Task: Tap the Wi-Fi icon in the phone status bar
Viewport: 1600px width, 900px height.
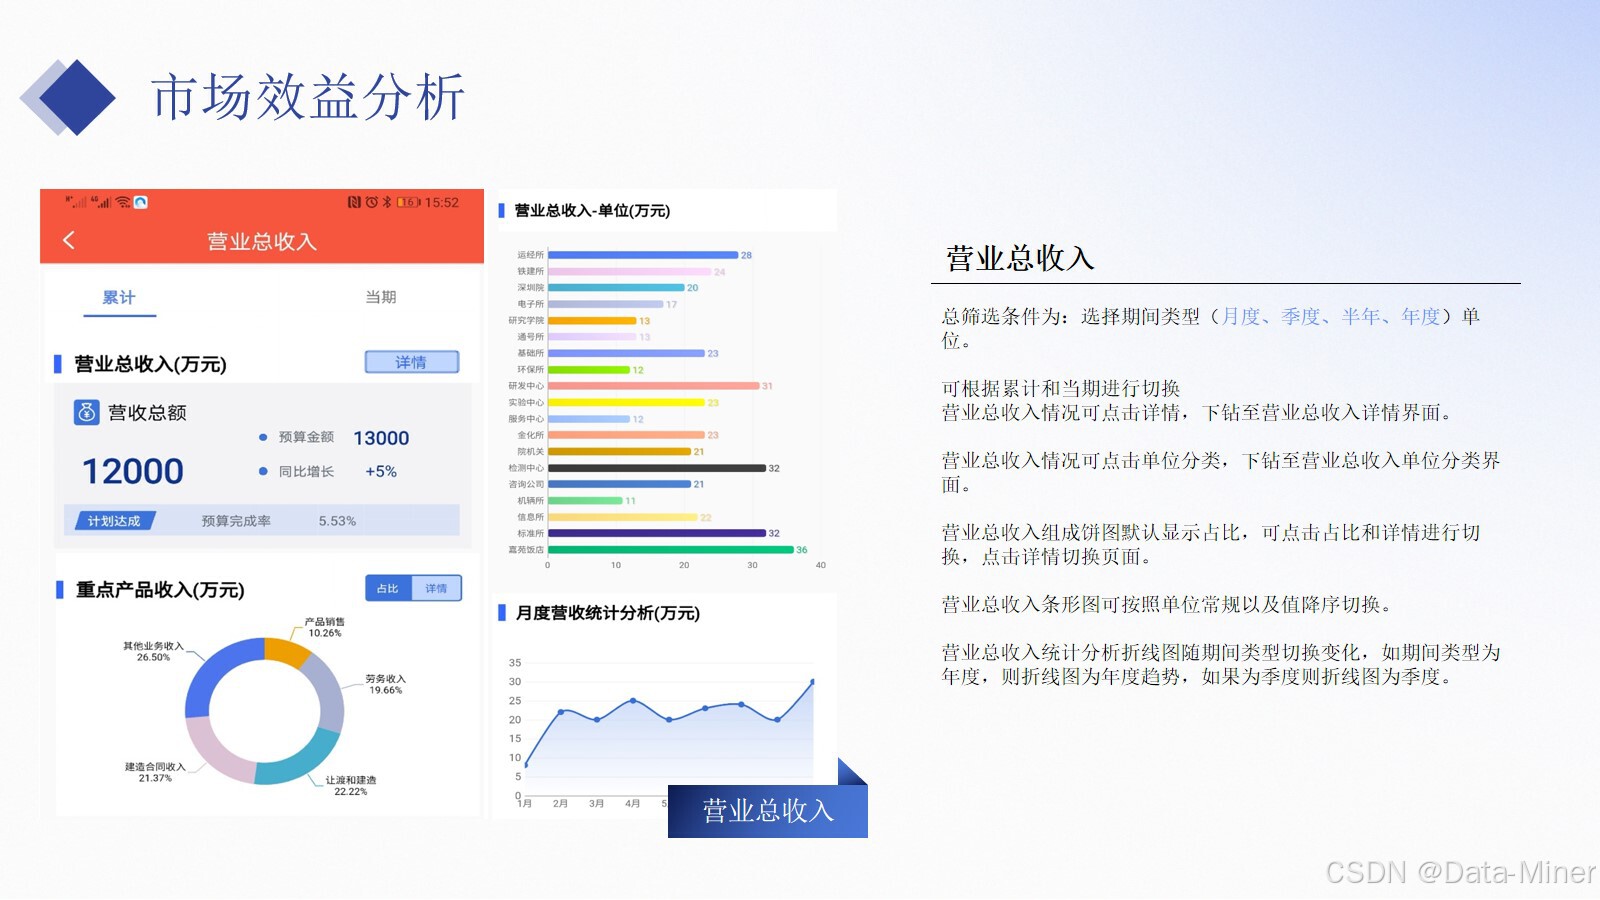Action: (123, 202)
